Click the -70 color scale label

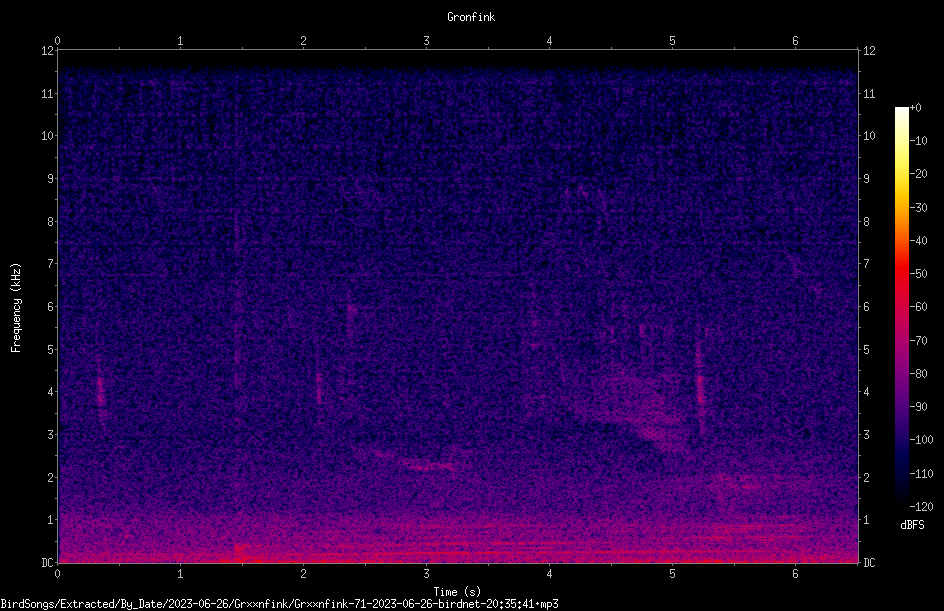(919, 341)
